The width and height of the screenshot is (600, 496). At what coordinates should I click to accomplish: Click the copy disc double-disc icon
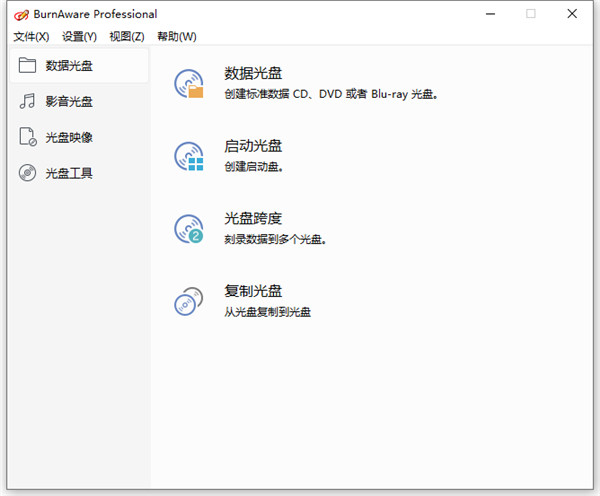[x=189, y=302]
